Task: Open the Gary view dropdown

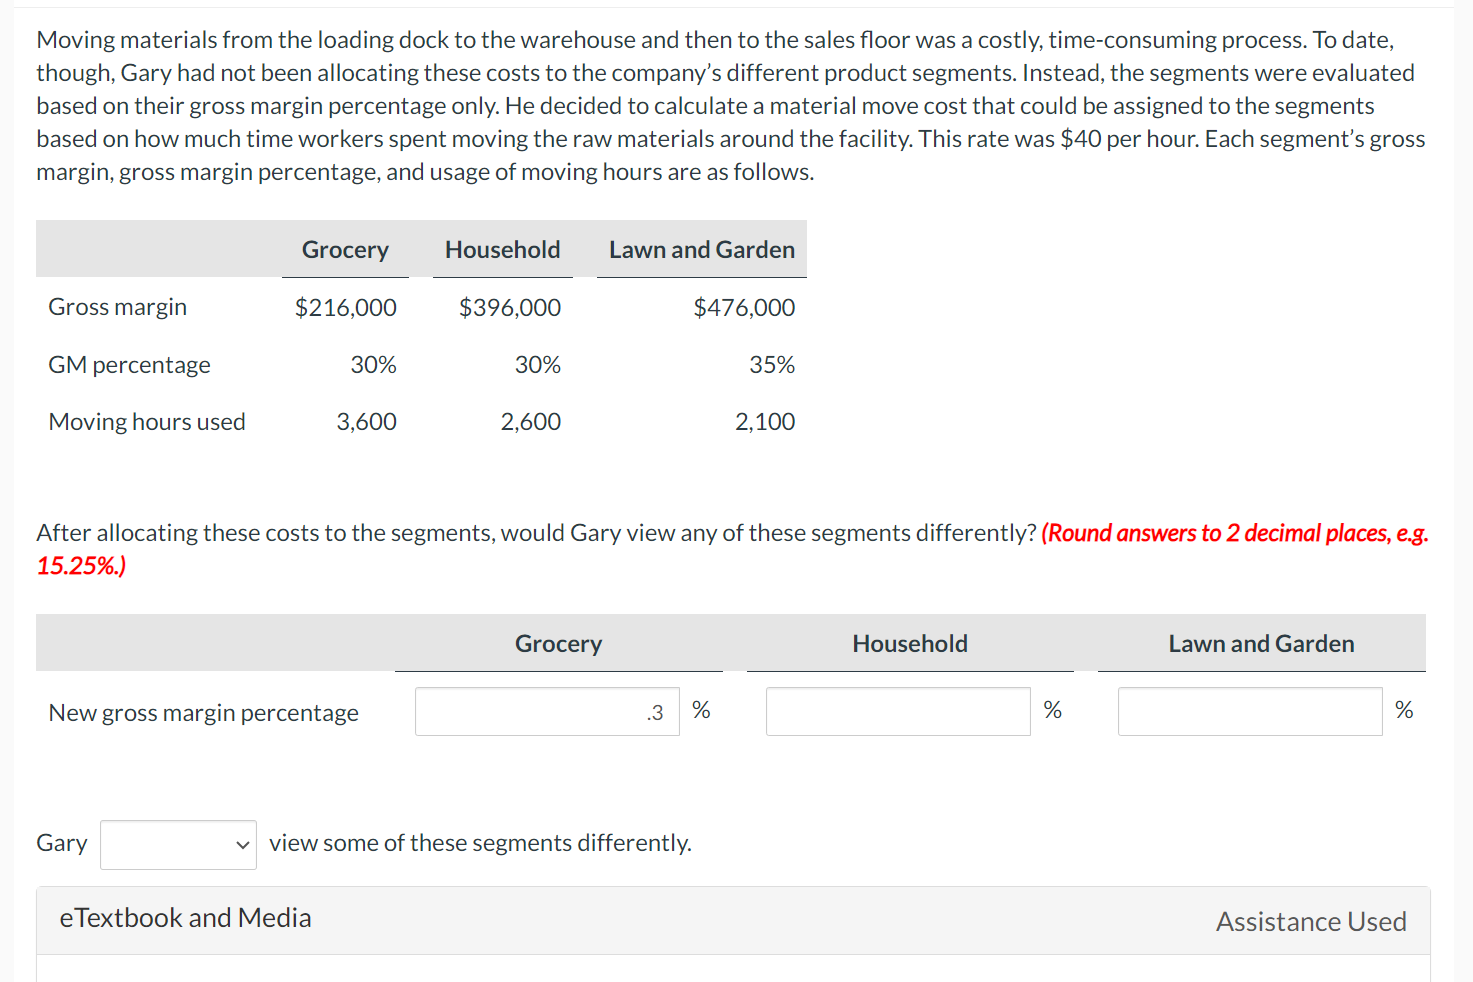Action: coord(178,845)
